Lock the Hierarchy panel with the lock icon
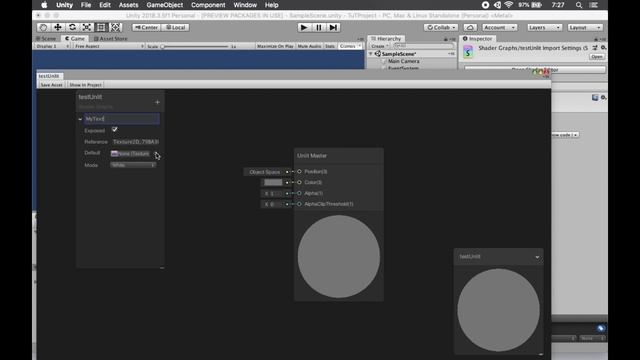The image size is (640, 360). [446, 39]
